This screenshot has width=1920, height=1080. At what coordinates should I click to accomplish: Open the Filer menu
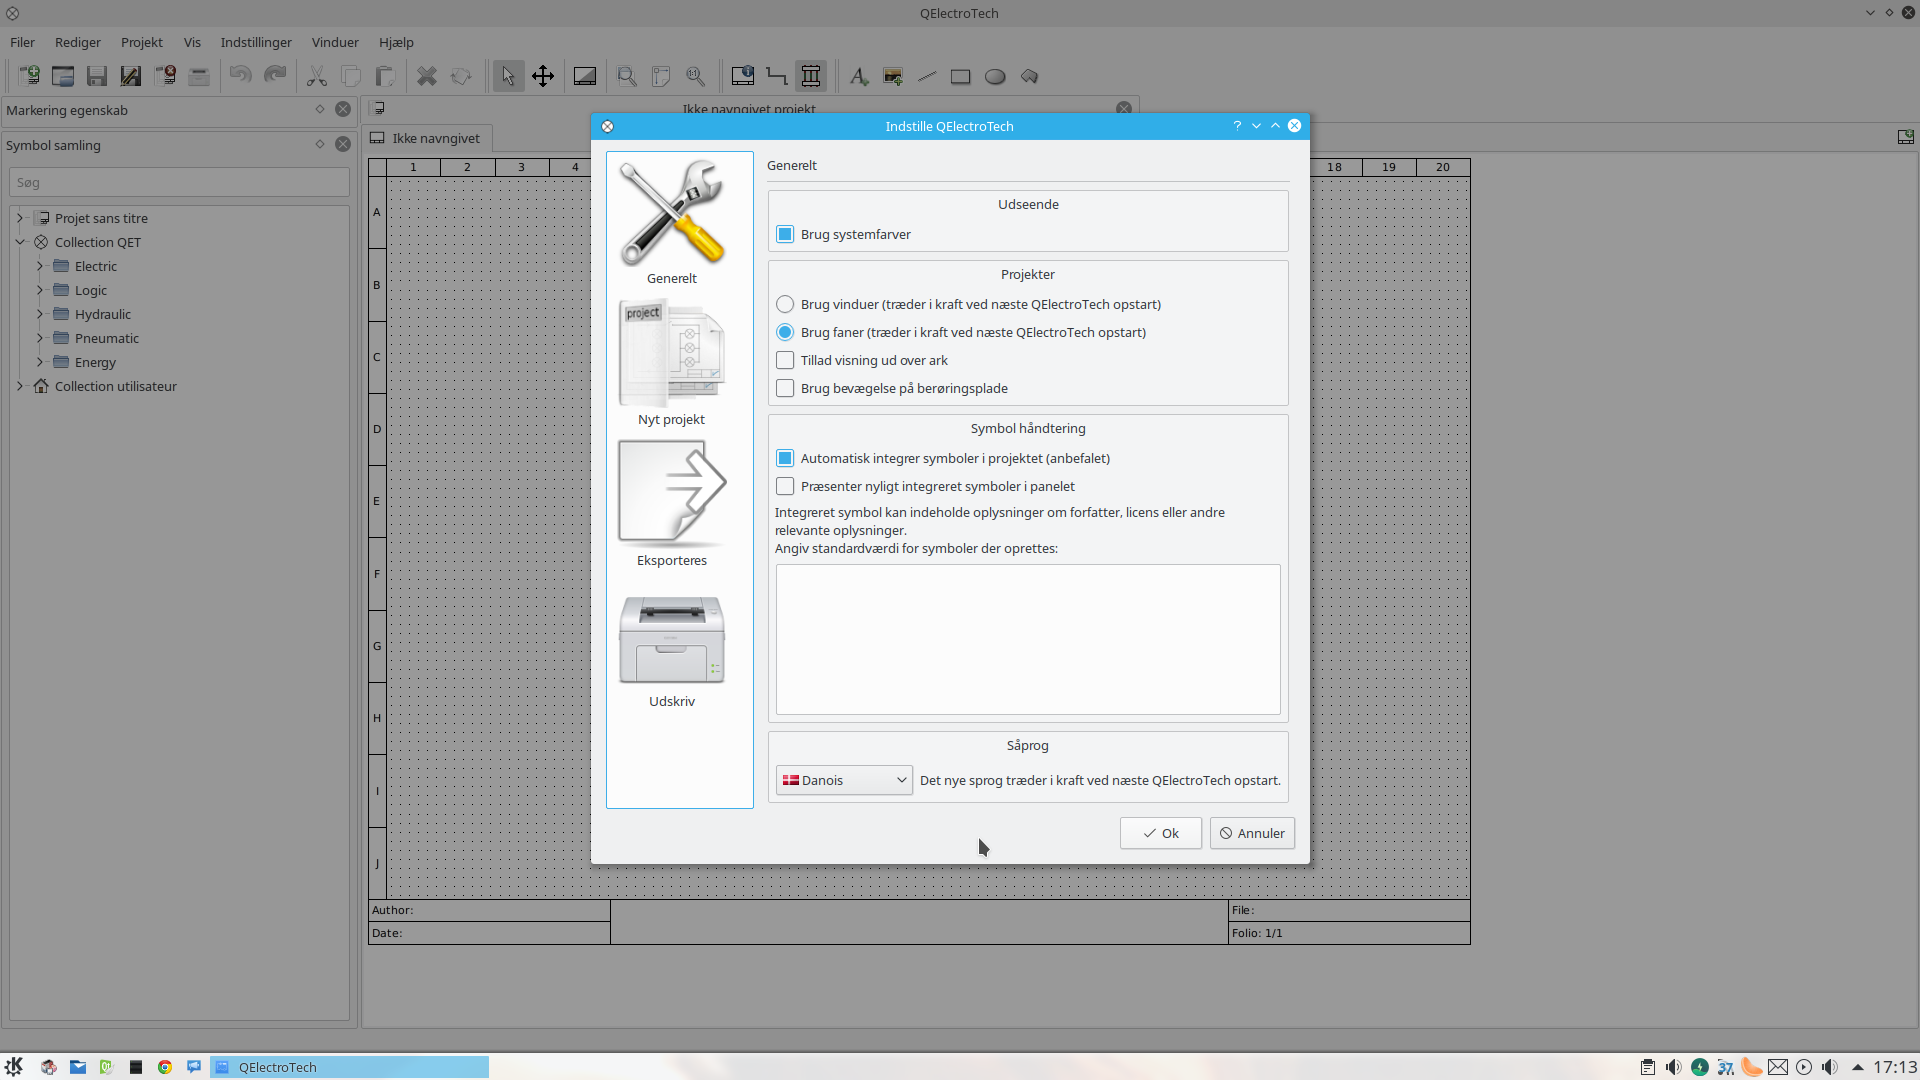[x=22, y=42]
